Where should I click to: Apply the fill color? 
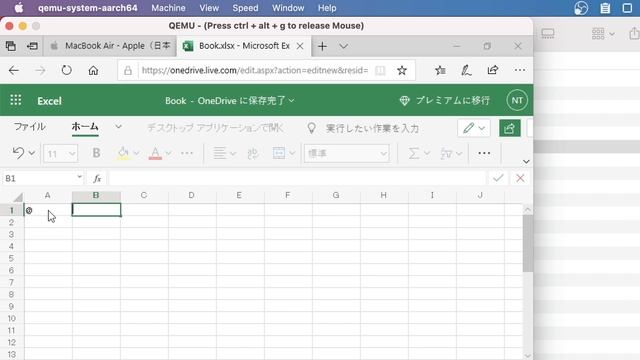(123, 153)
